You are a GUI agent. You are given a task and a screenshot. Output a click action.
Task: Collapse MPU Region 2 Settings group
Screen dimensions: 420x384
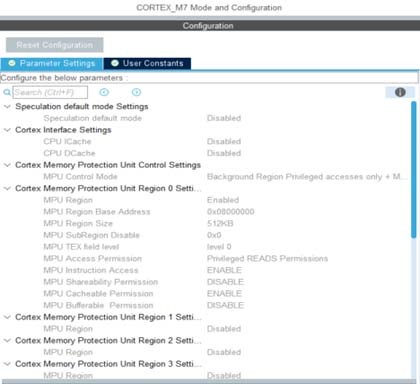coord(7,340)
